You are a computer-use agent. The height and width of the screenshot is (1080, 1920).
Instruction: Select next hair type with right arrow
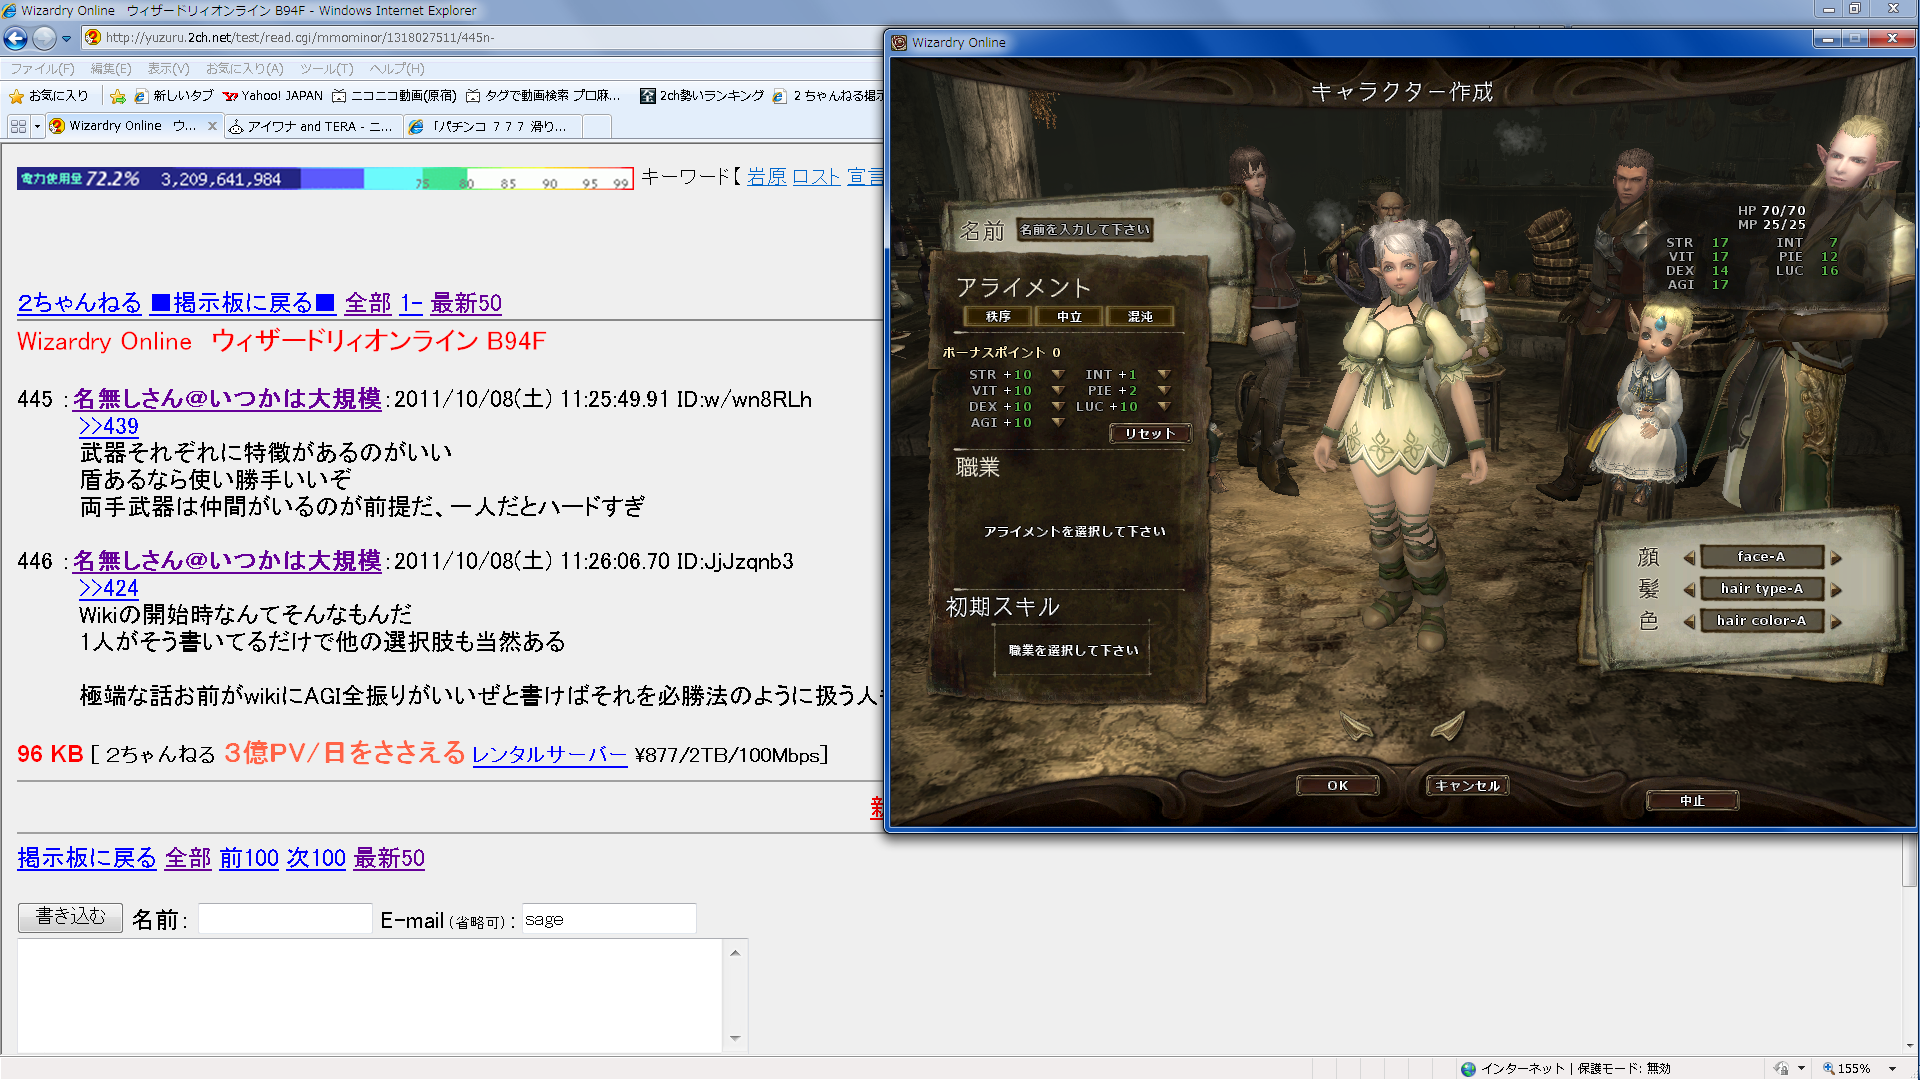pos(1836,590)
